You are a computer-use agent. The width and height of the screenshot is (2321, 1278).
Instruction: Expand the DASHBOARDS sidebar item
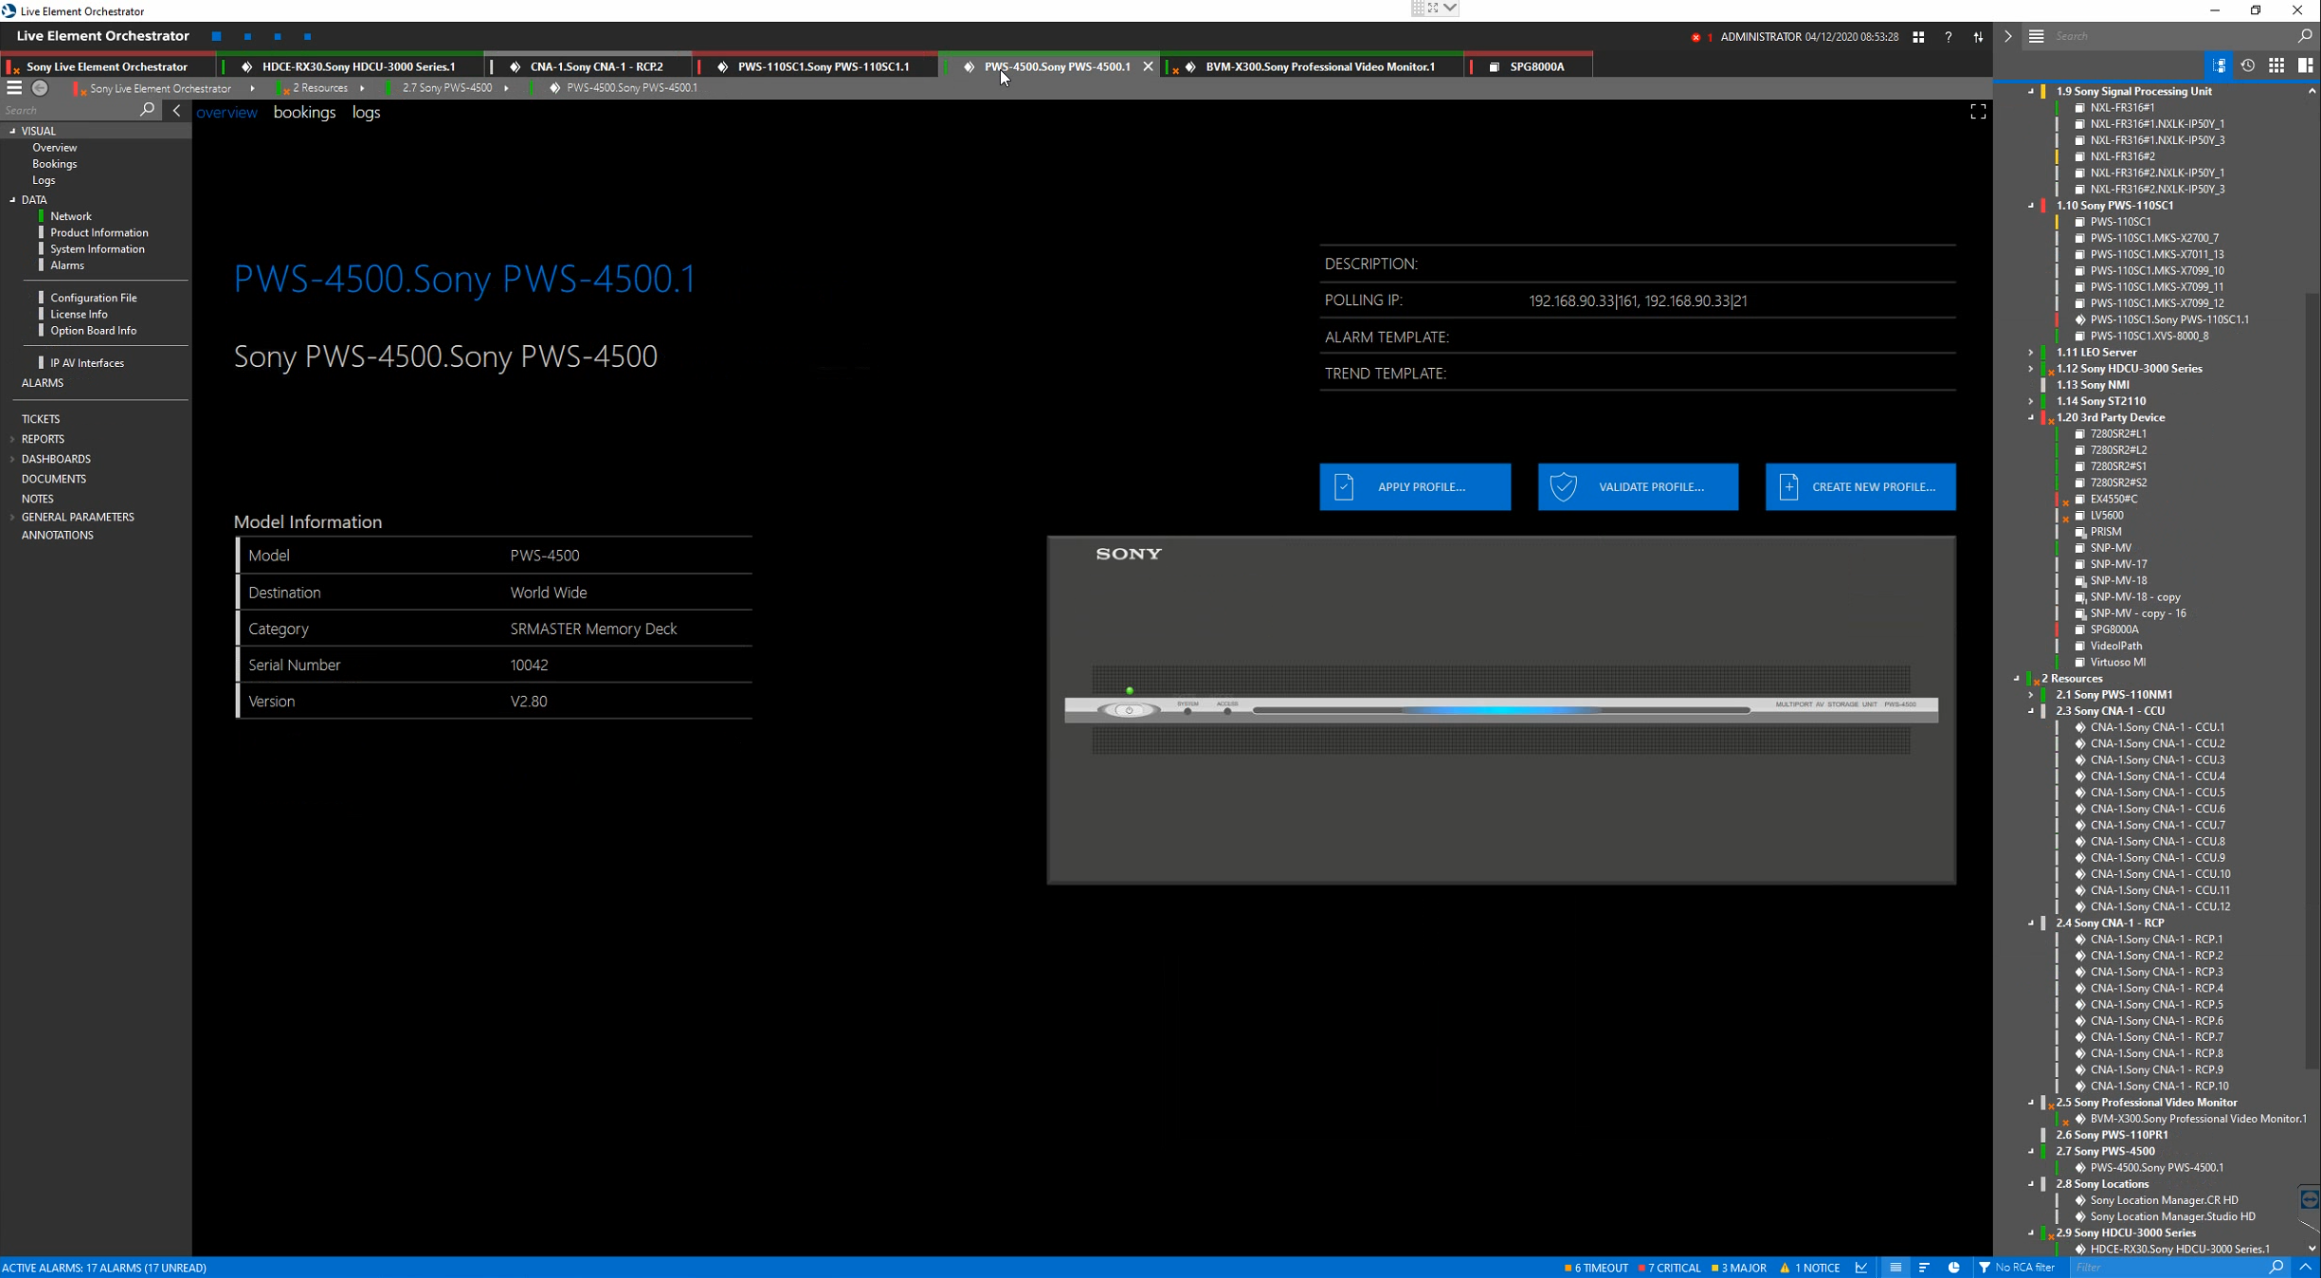click(x=13, y=459)
